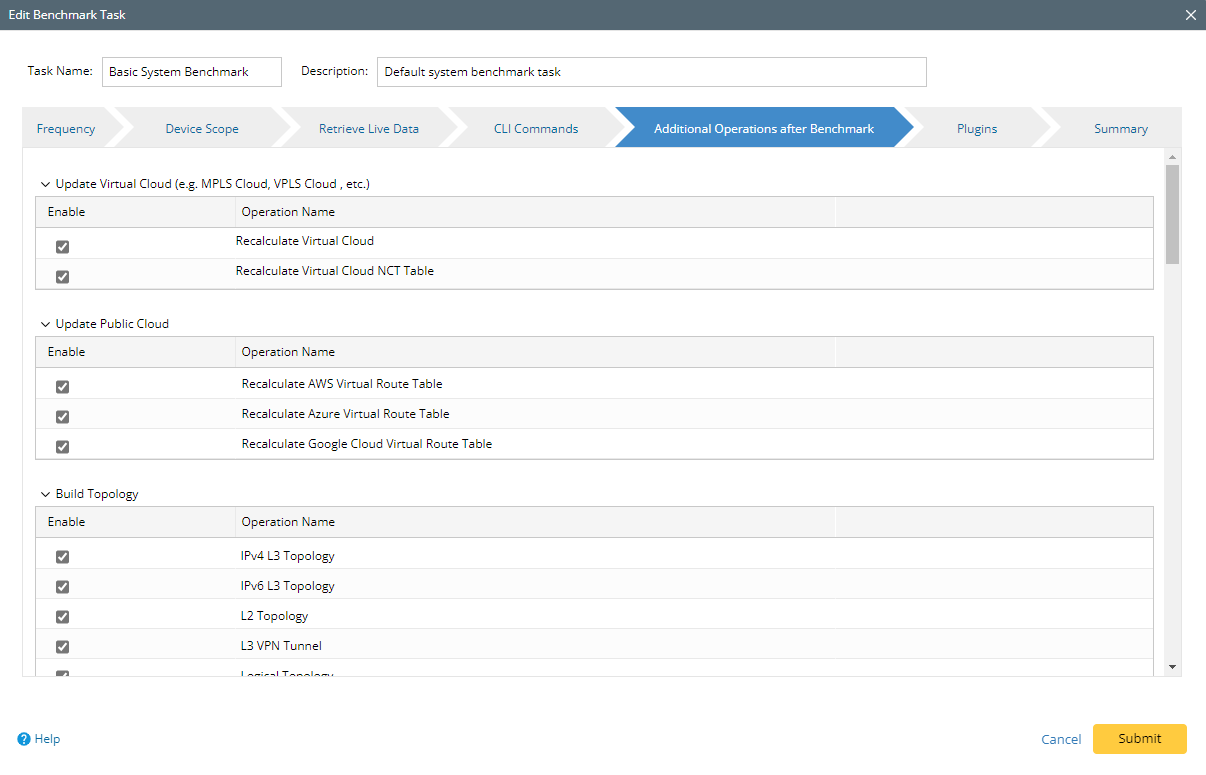Collapse the Update Public Cloud section
1206x775 pixels.
pyautogui.click(x=45, y=324)
